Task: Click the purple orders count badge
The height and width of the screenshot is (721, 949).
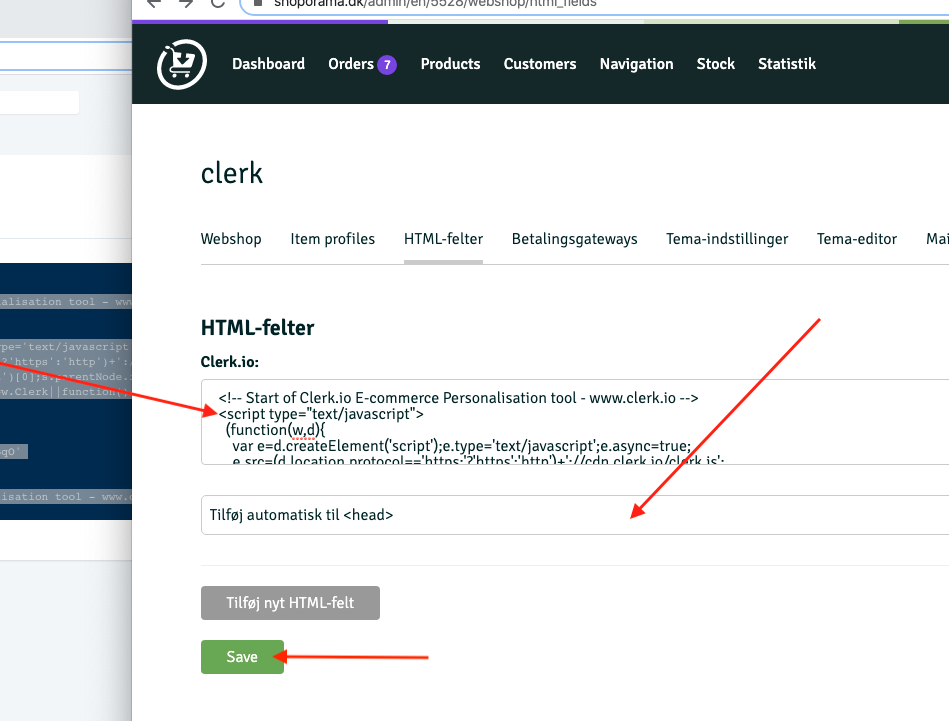Action: coord(387,65)
